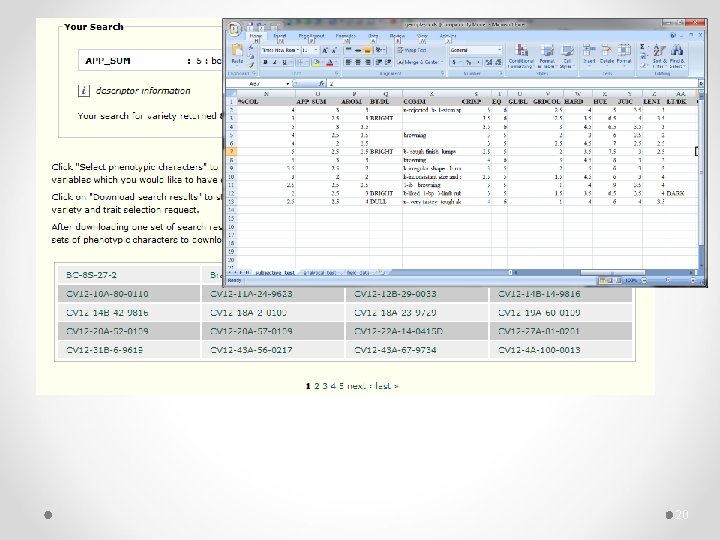The height and width of the screenshot is (540, 720).
Task: Click the Decrease Decimal icon
Action: point(498,62)
